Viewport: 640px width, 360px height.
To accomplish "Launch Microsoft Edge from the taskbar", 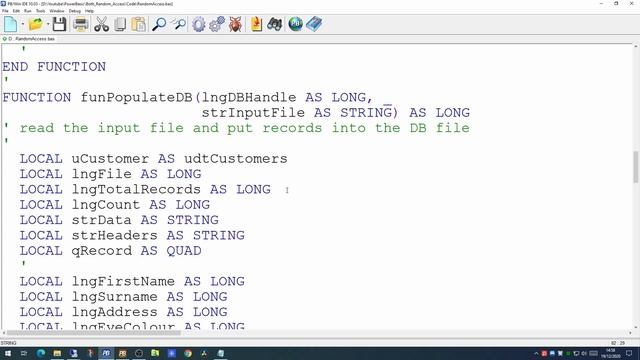I will click(x=41, y=353).
